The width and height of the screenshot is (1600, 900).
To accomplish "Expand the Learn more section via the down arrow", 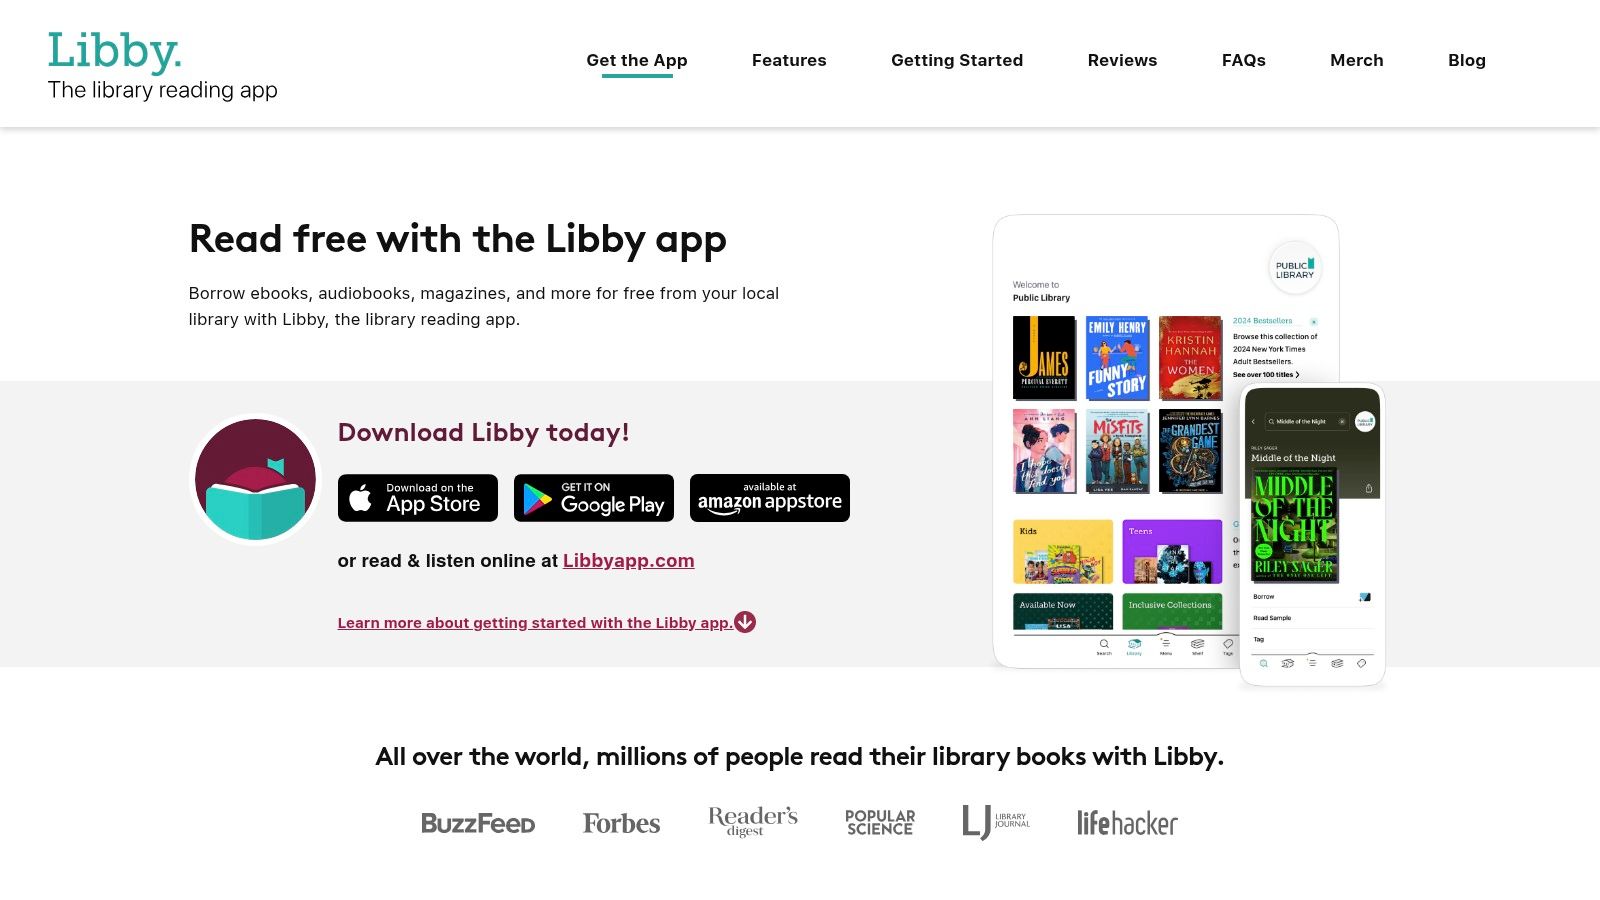I will point(744,622).
